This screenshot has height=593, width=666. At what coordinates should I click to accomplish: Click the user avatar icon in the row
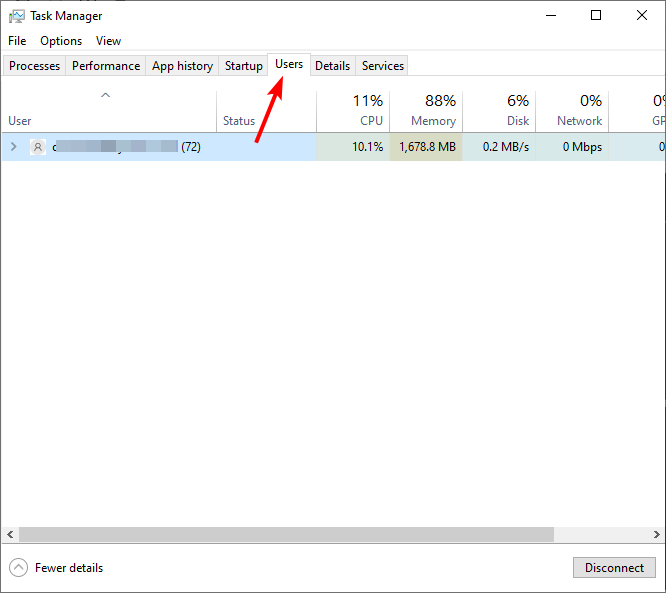[38, 147]
